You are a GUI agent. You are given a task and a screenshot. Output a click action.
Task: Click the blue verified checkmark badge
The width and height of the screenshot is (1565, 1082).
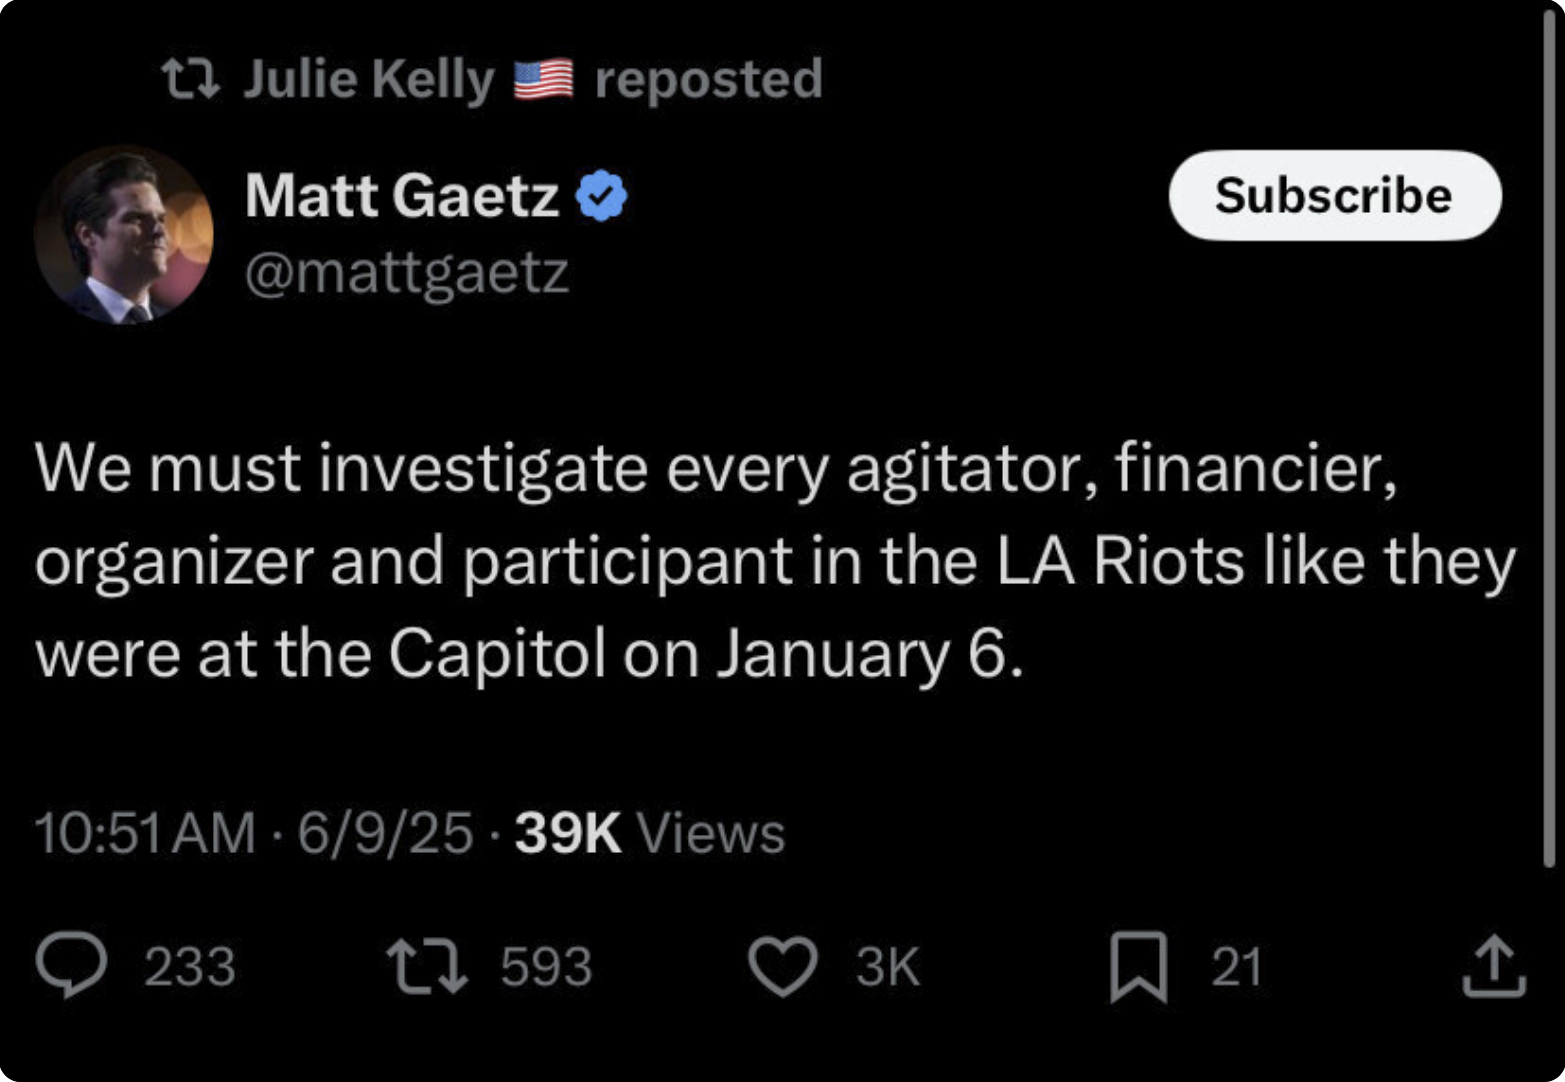pyautogui.click(x=601, y=195)
